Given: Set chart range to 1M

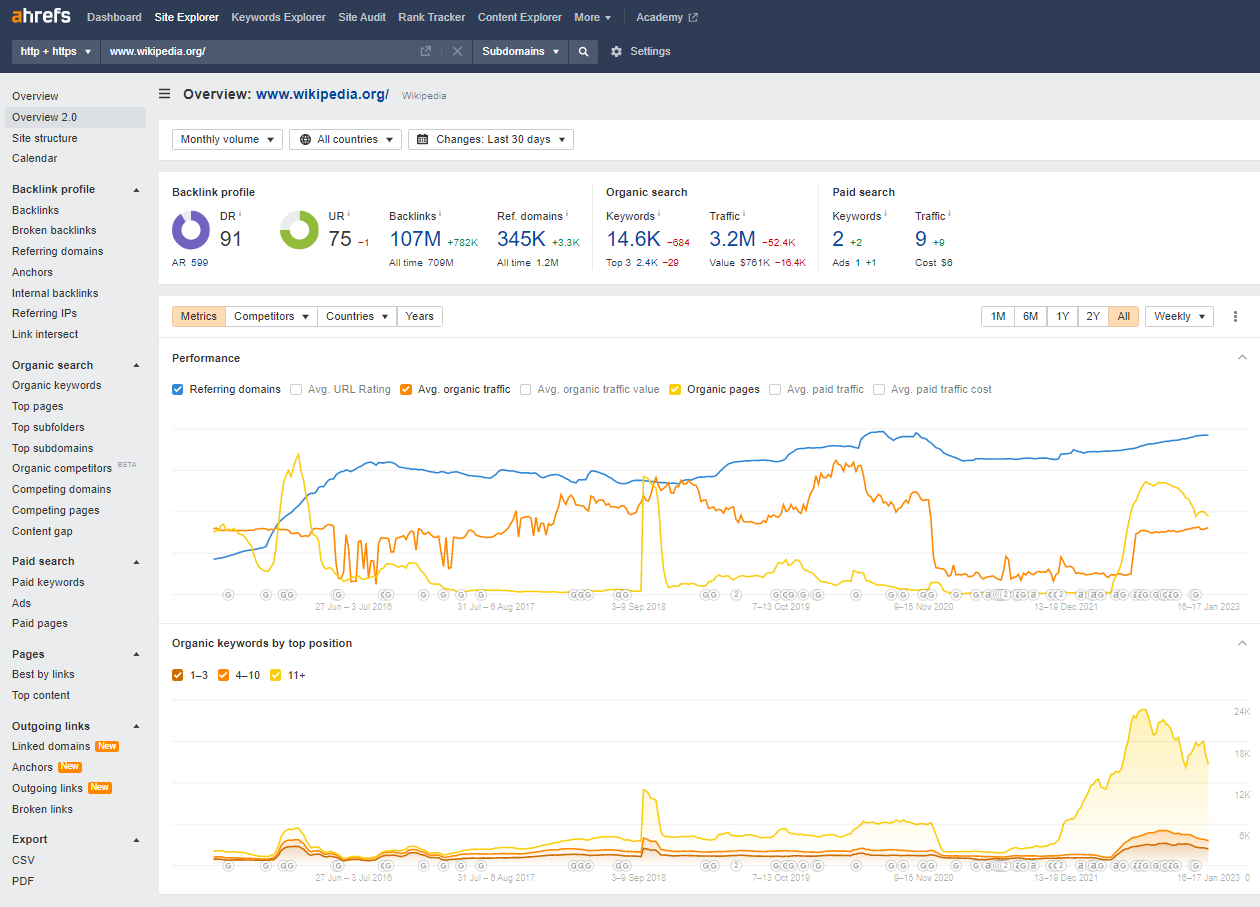Looking at the screenshot, I should [x=998, y=316].
